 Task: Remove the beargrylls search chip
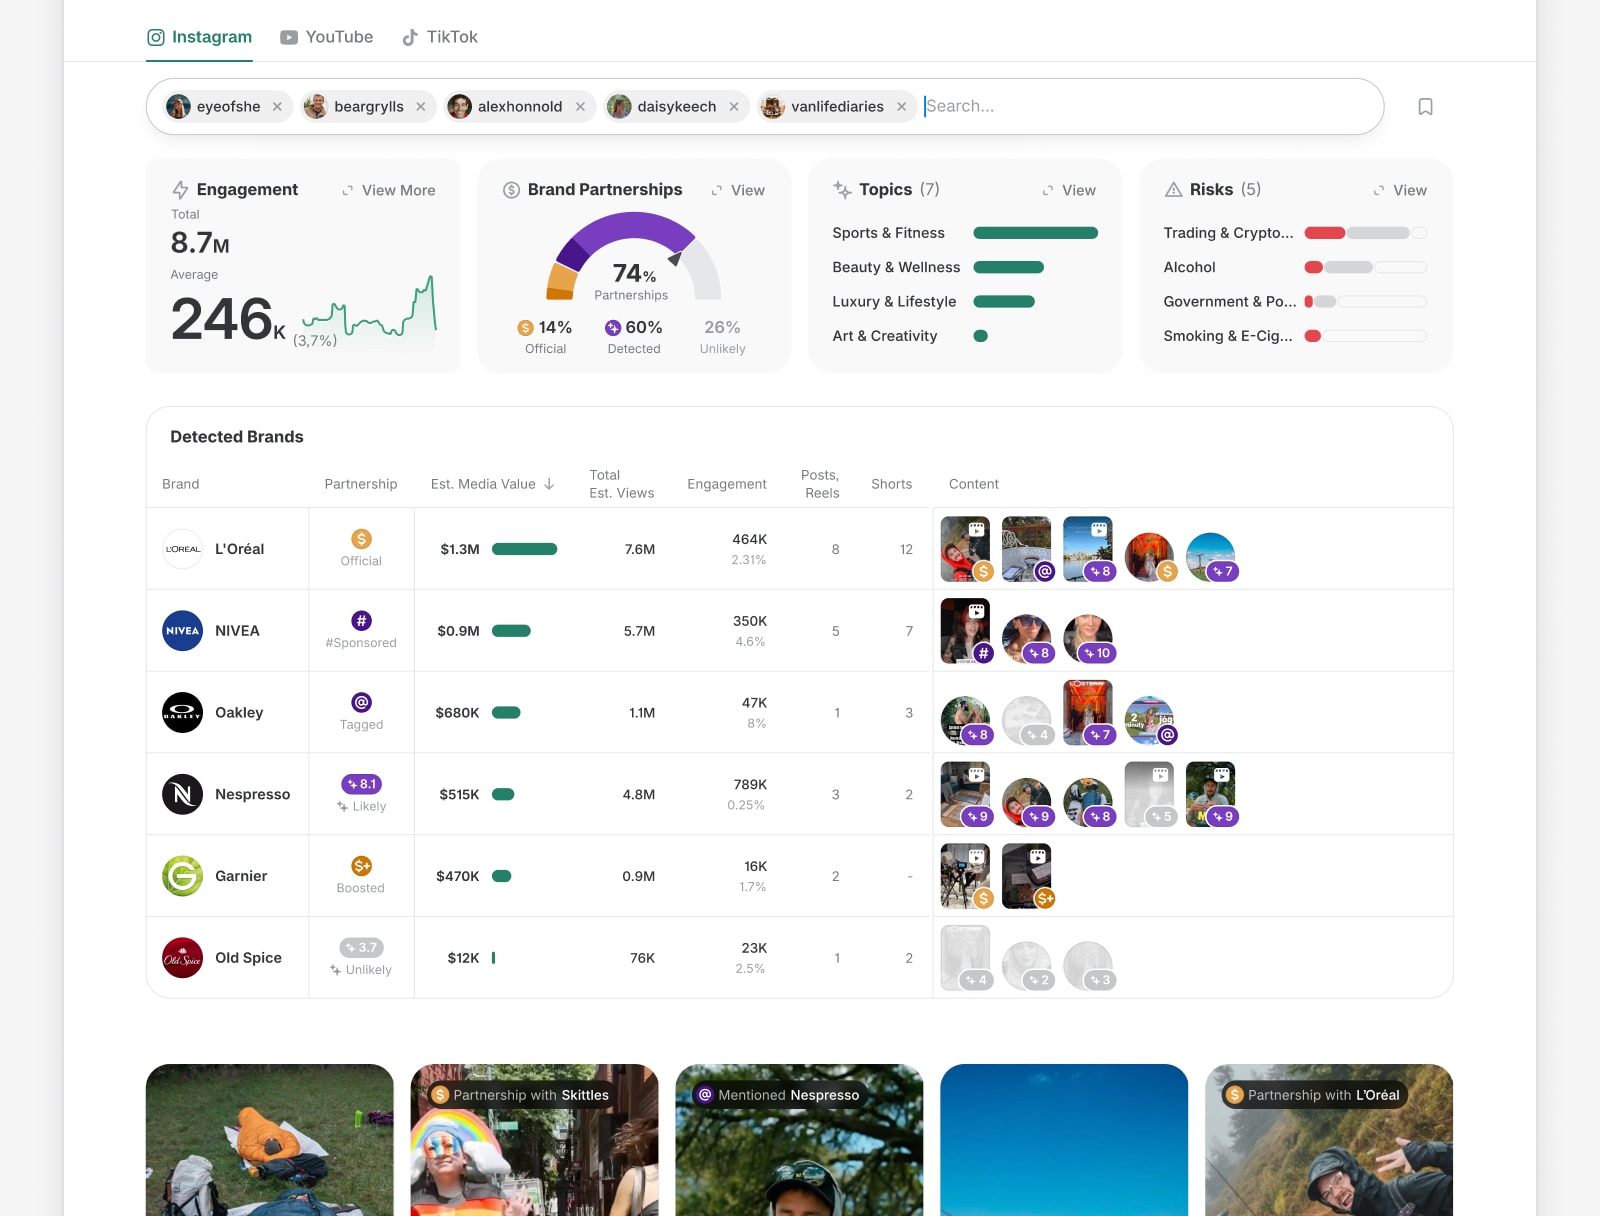click(421, 107)
